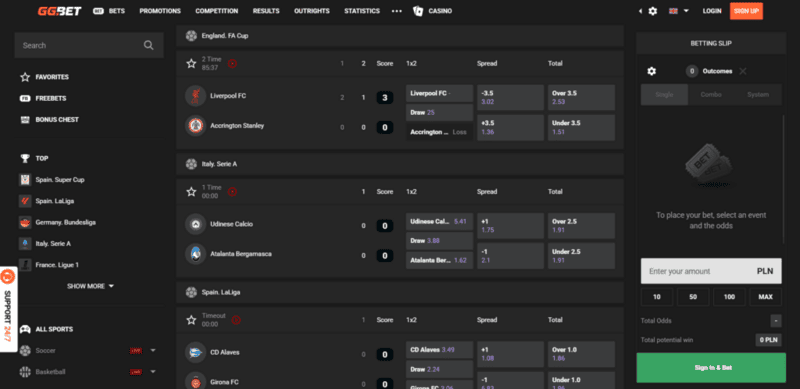800x389 pixels.
Task: Select Spain. Super Cup league
Action: click(60, 180)
